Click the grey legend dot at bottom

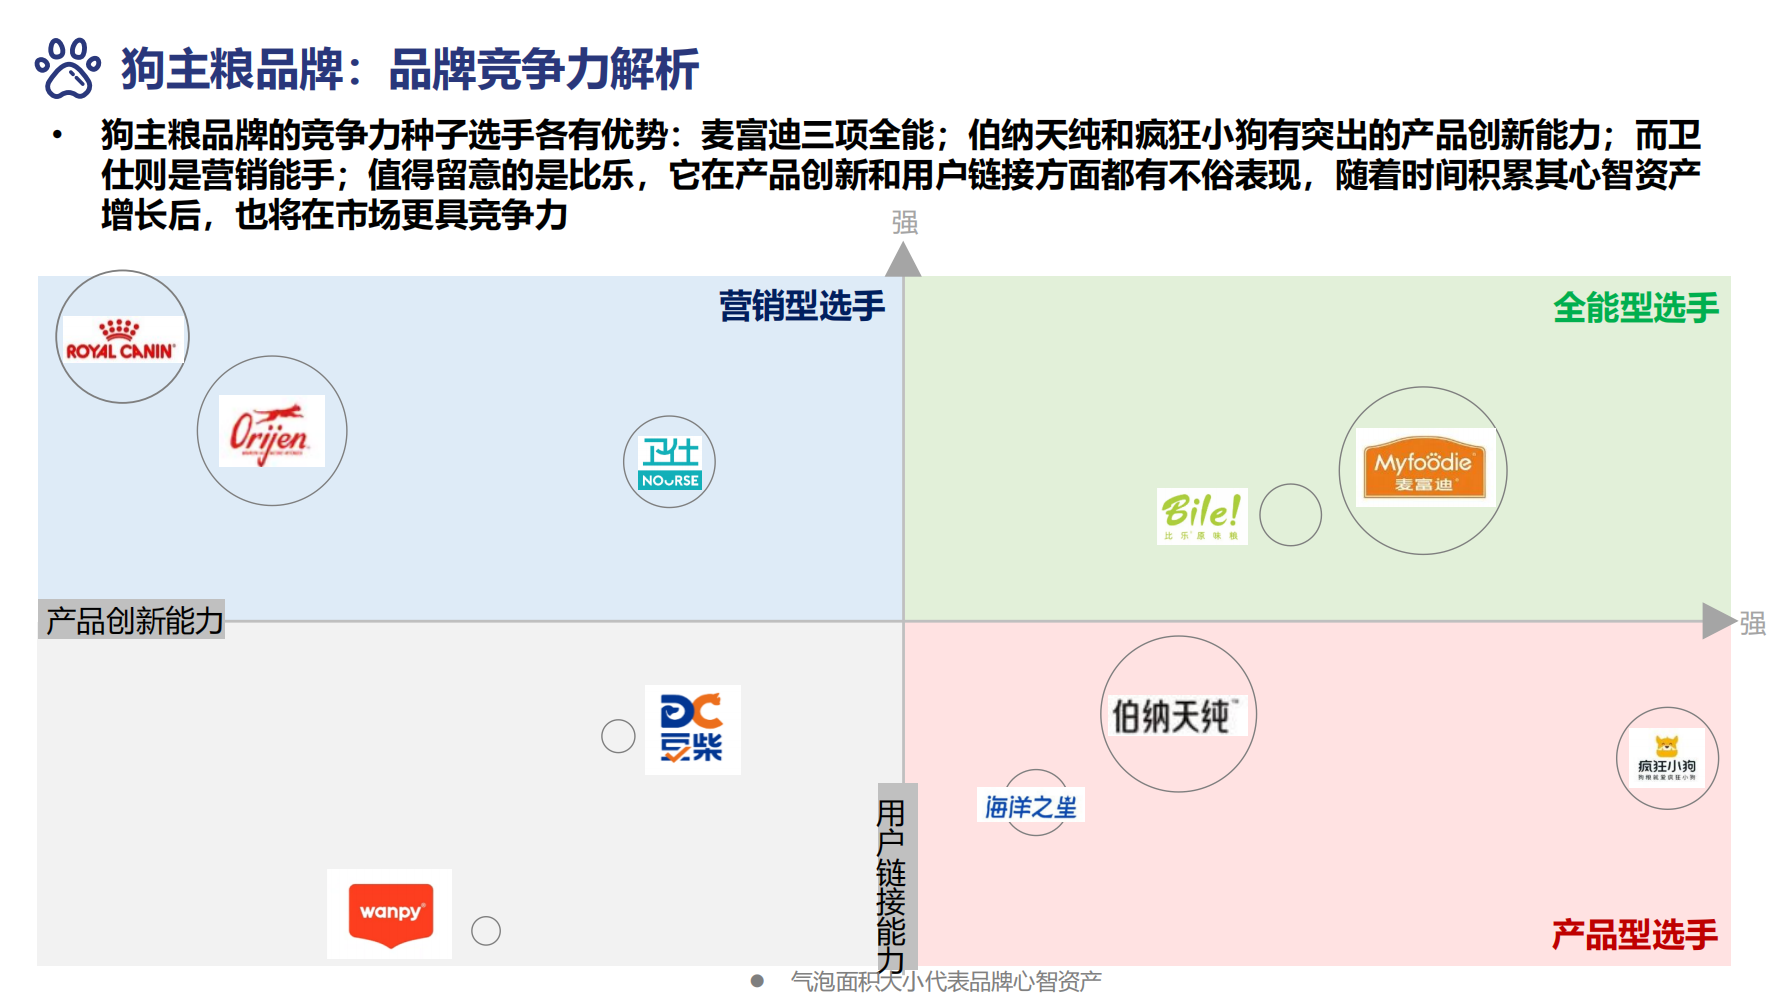click(x=757, y=981)
